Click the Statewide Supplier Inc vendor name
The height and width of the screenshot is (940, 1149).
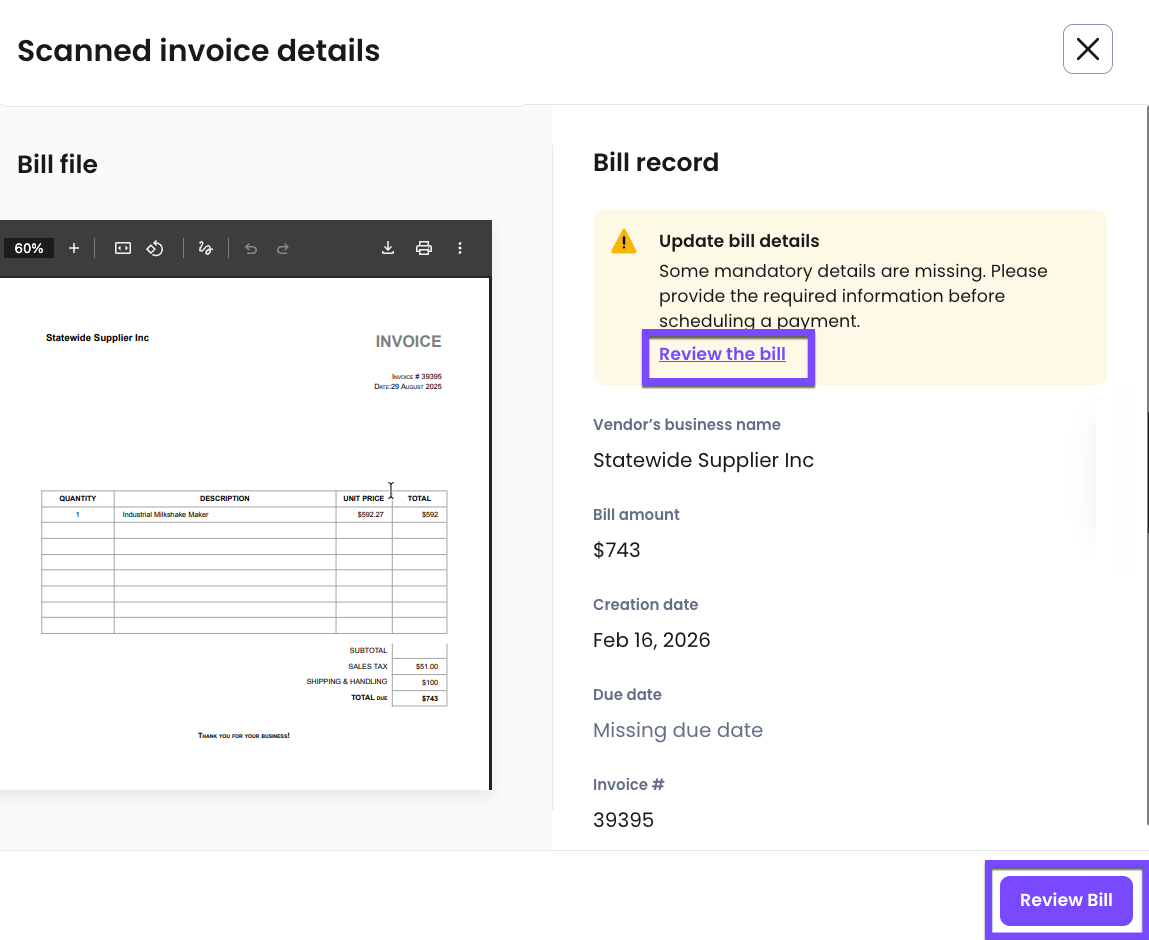pos(703,460)
